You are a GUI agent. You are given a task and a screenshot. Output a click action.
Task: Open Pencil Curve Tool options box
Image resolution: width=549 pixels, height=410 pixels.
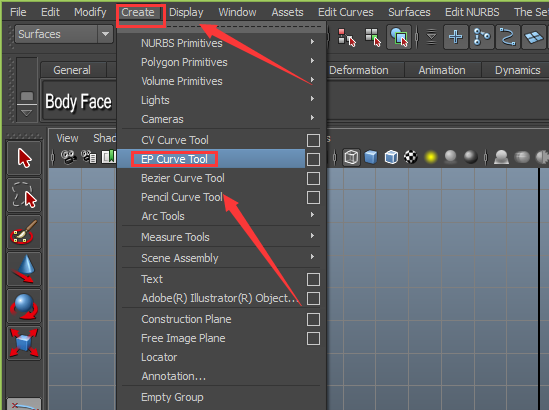[313, 197]
